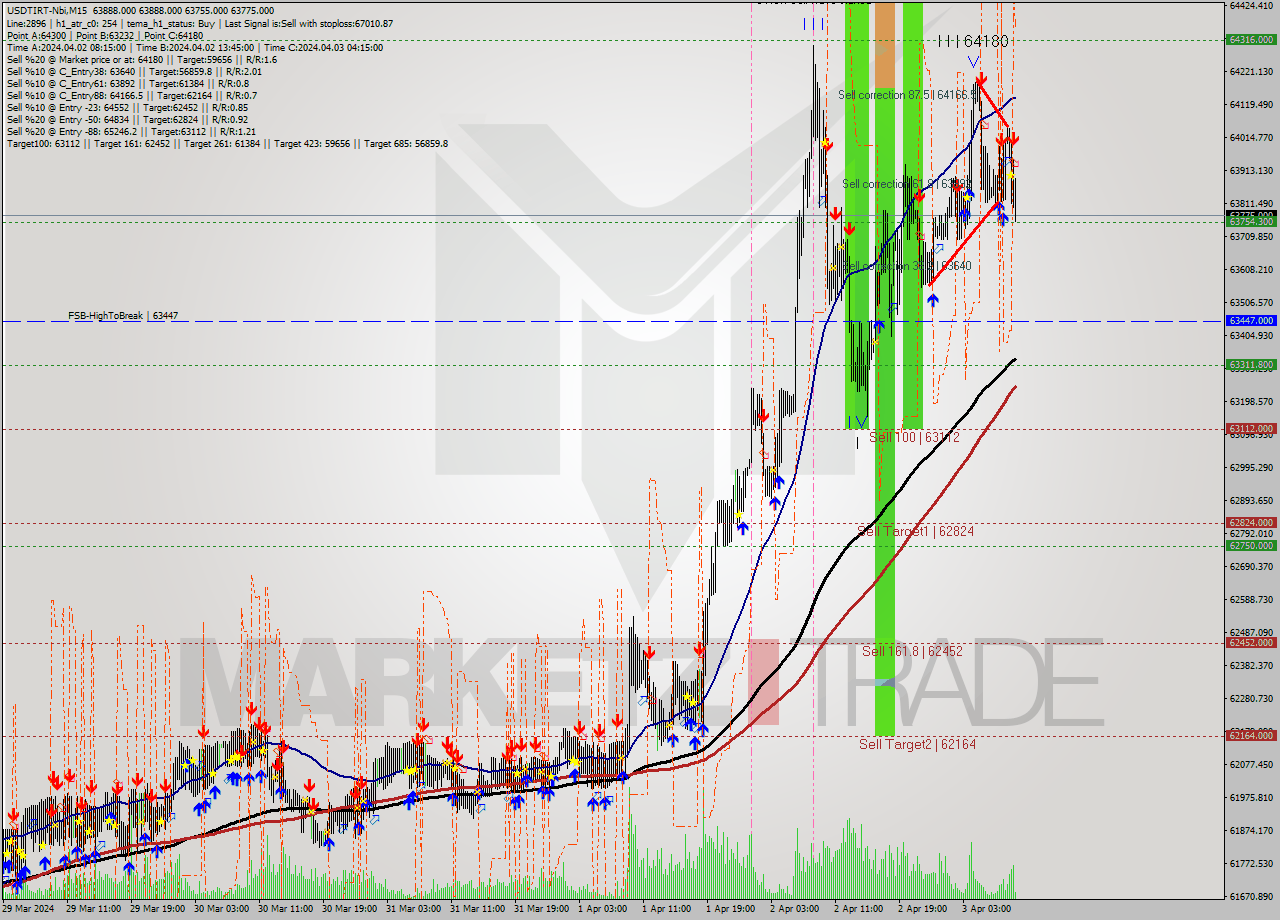Click the 62280.730 price axis value

[1251, 698]
